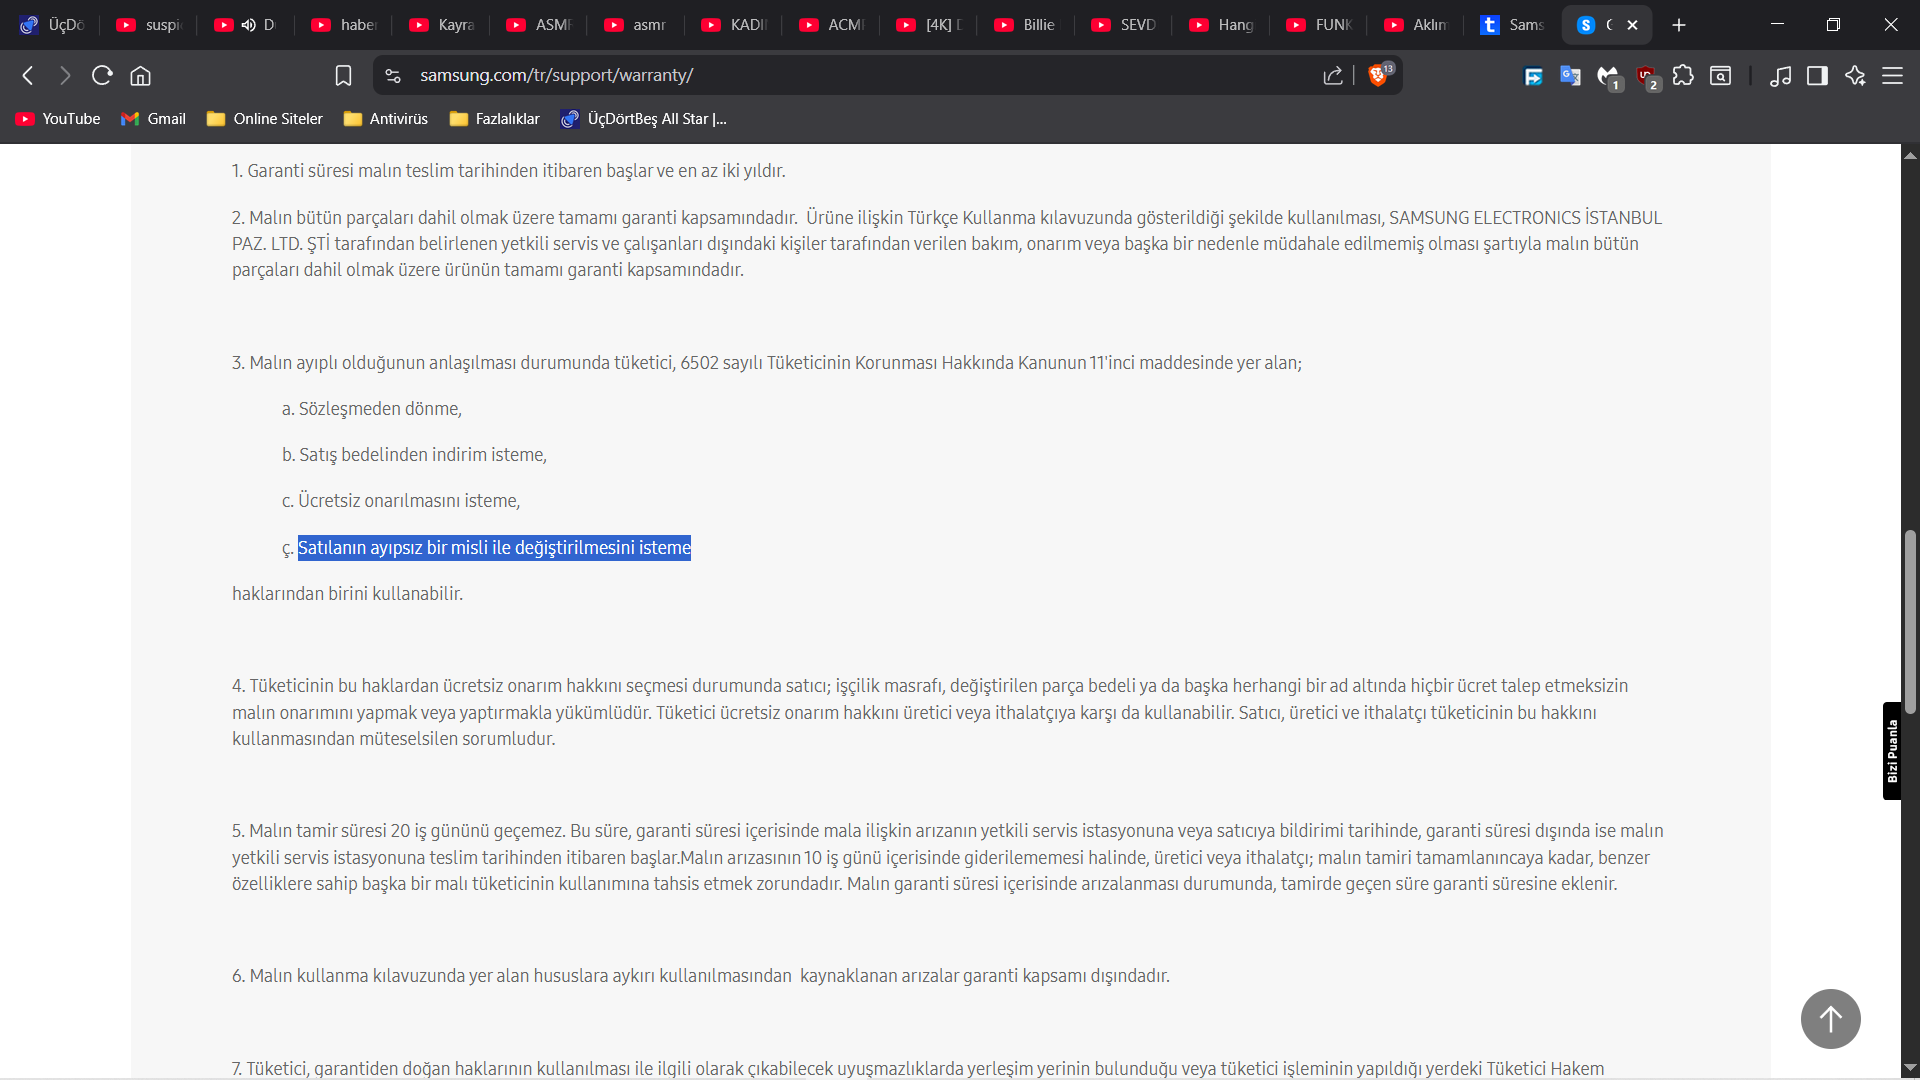Open the blue arrow download extension

[1533, 76]
